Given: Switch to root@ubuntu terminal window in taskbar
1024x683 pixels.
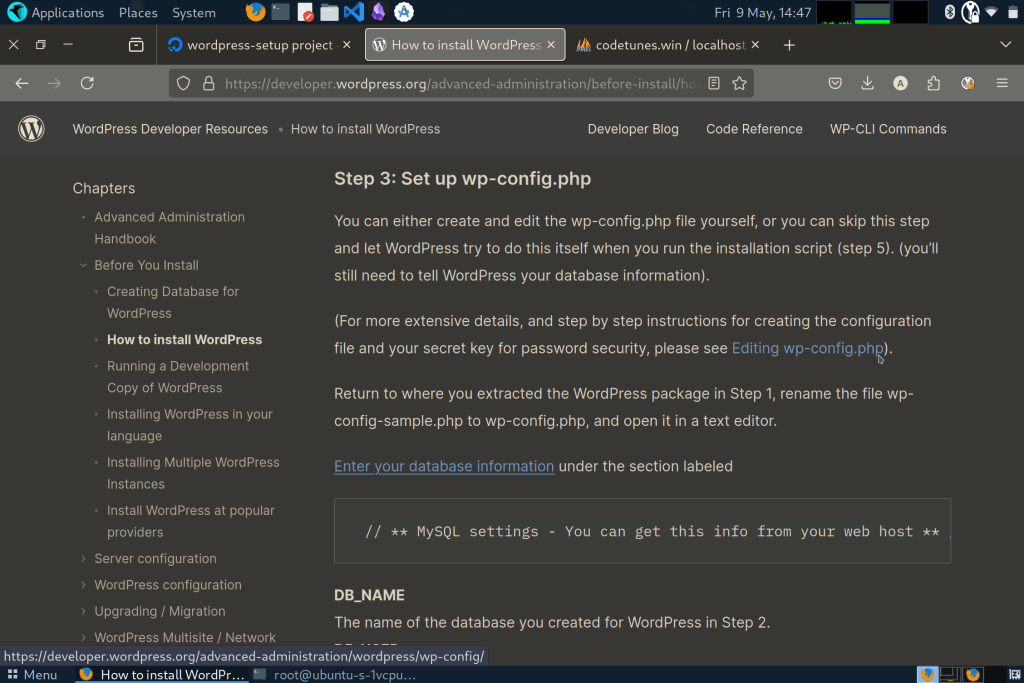Looking at the screenshot, I should click(x=334, y=675).
